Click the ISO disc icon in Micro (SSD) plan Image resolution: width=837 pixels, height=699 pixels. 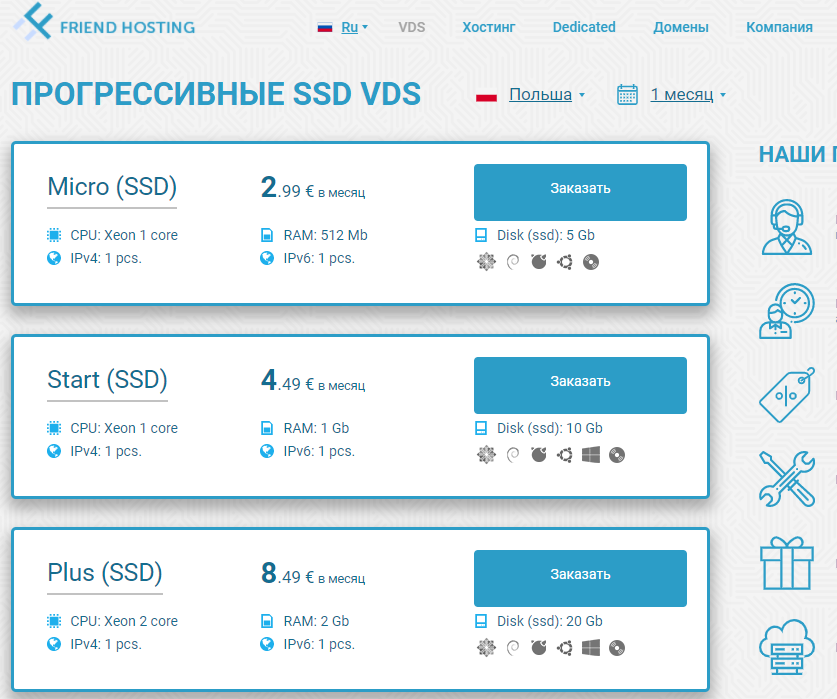[591, 262]
